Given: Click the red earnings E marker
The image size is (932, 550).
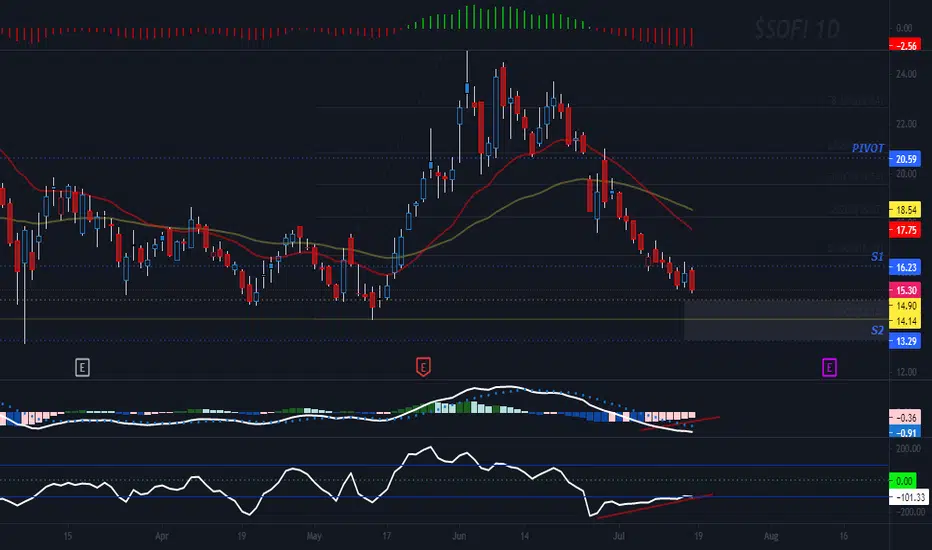Looking at the screenshot, I should click(x=423, y=367).
